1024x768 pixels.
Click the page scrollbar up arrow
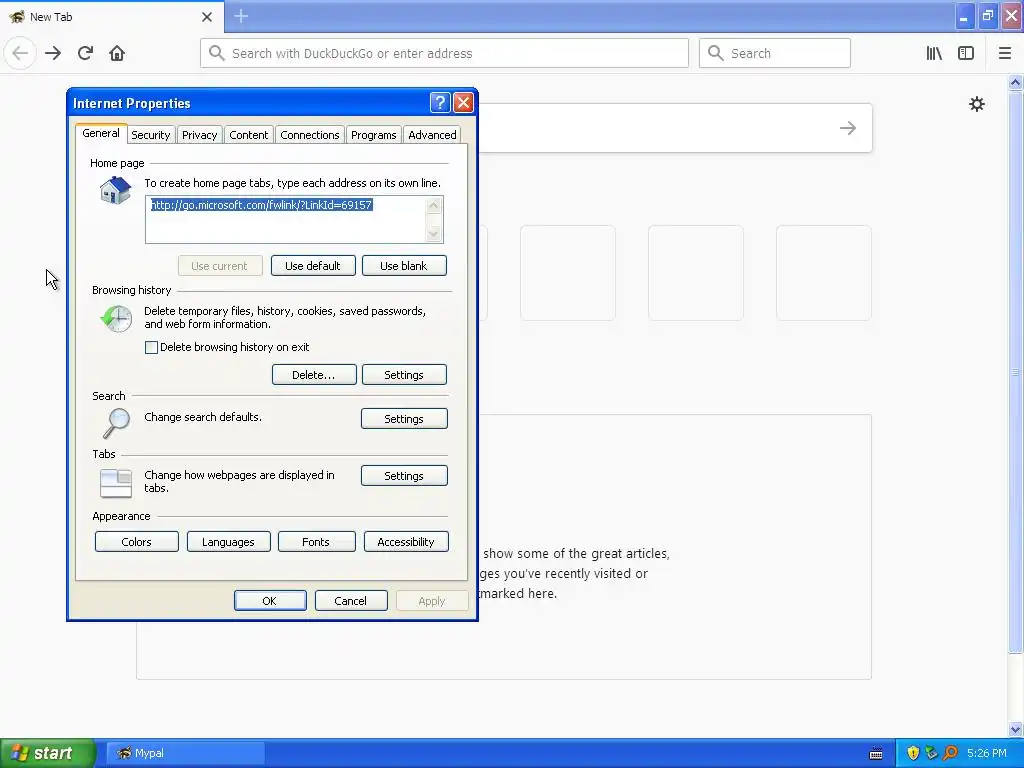(x=1015, y=82)
